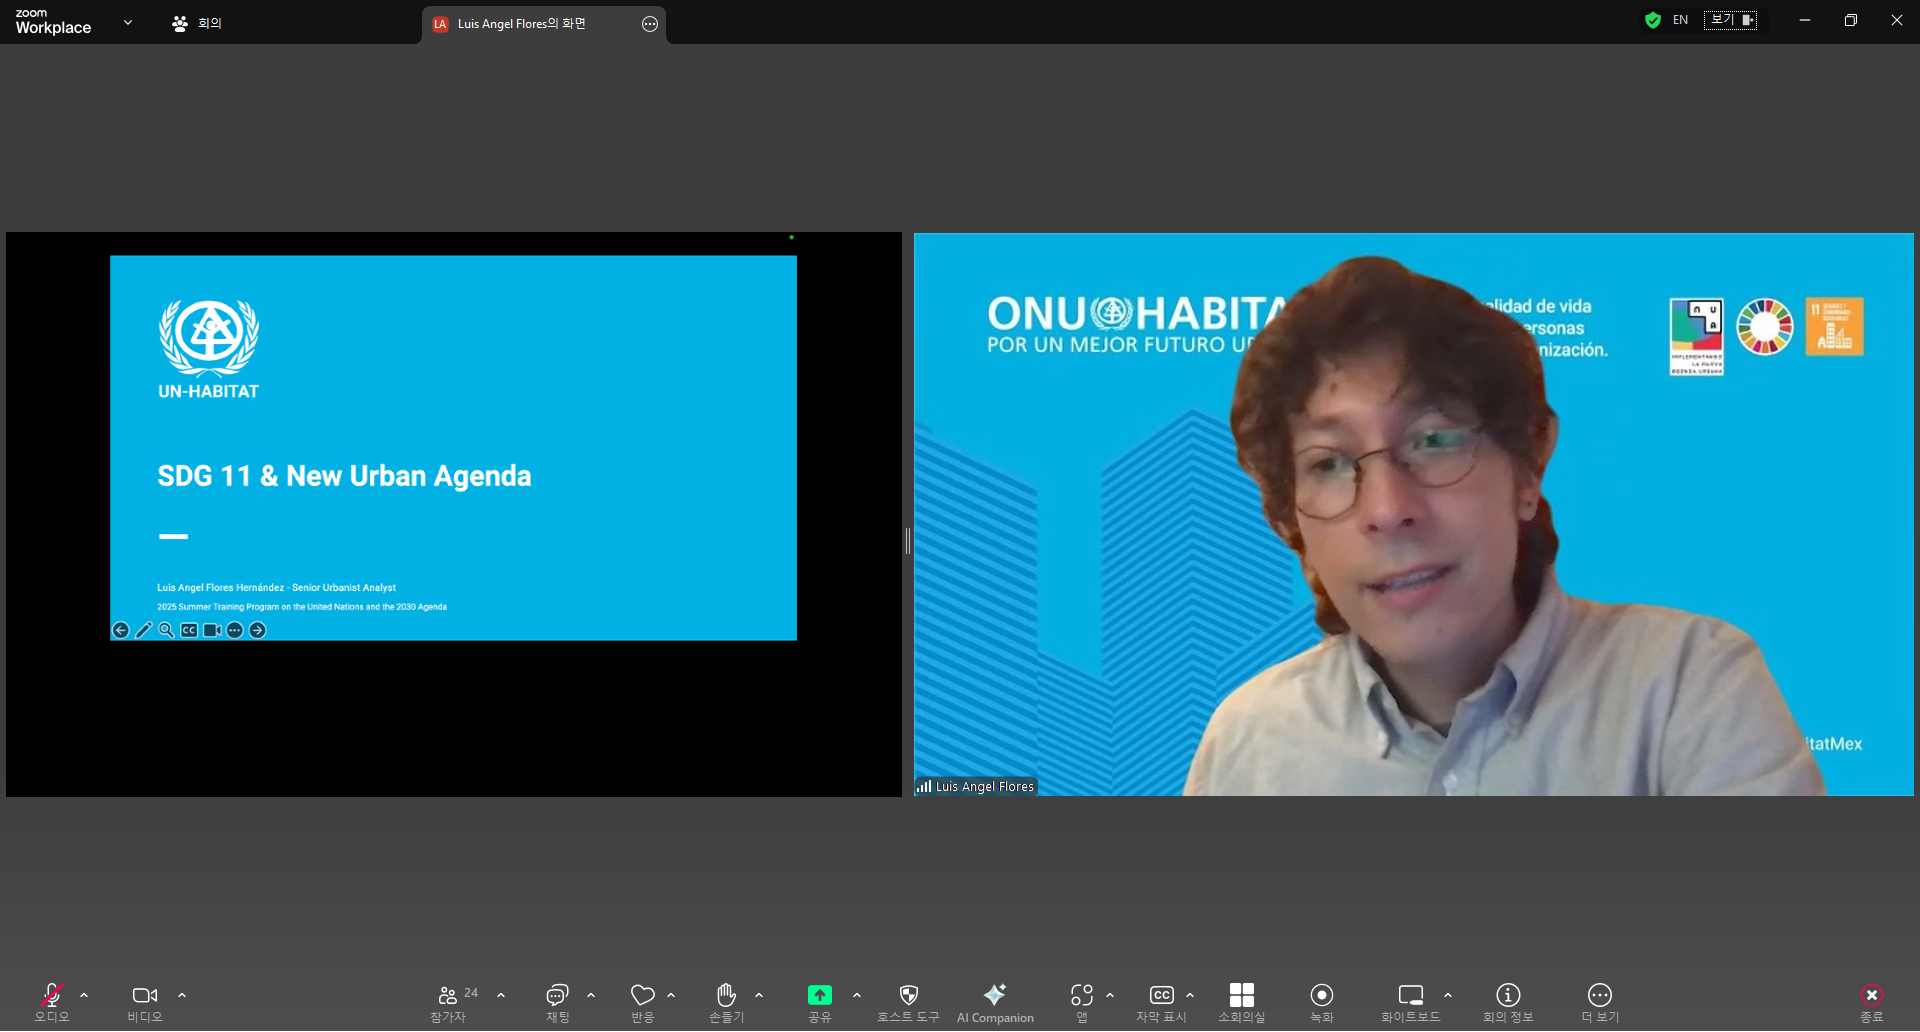Expand participants options arrow
Viewport: 1920px width, 1032px height.
[501, 995]
